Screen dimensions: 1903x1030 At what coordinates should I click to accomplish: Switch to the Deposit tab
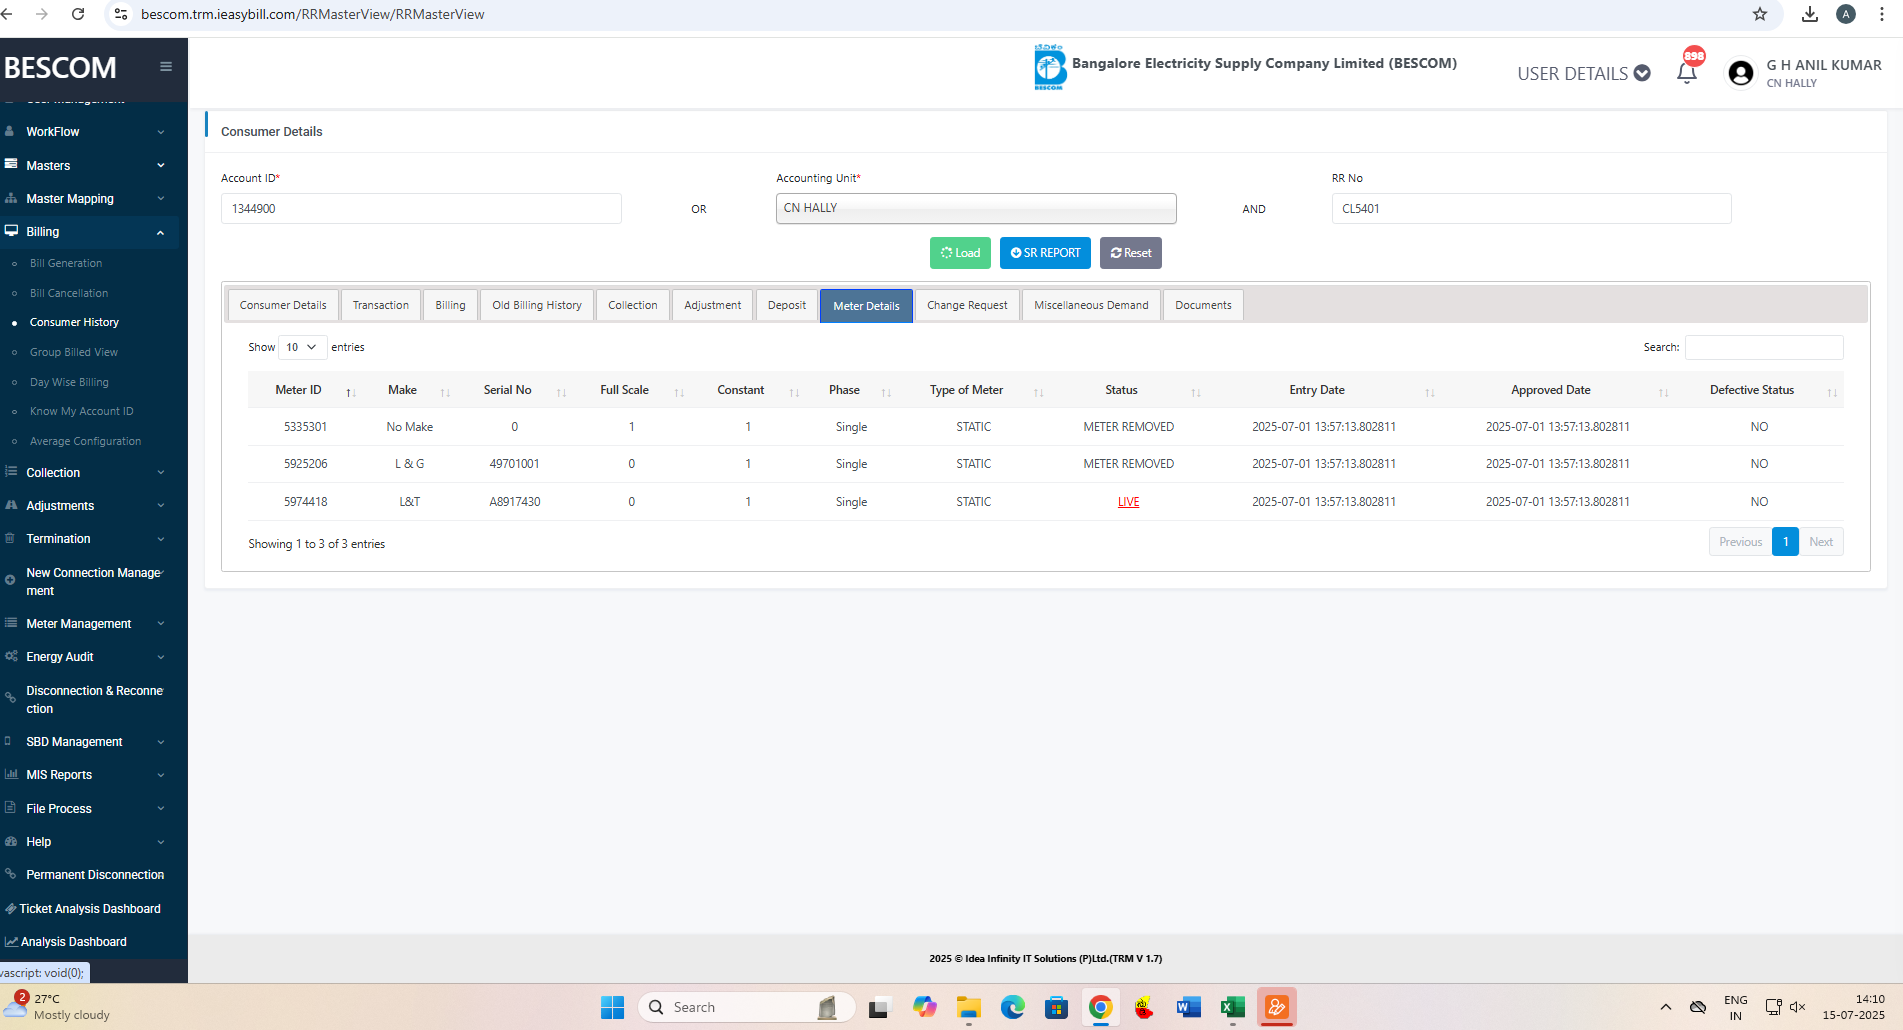pos(787,305)
